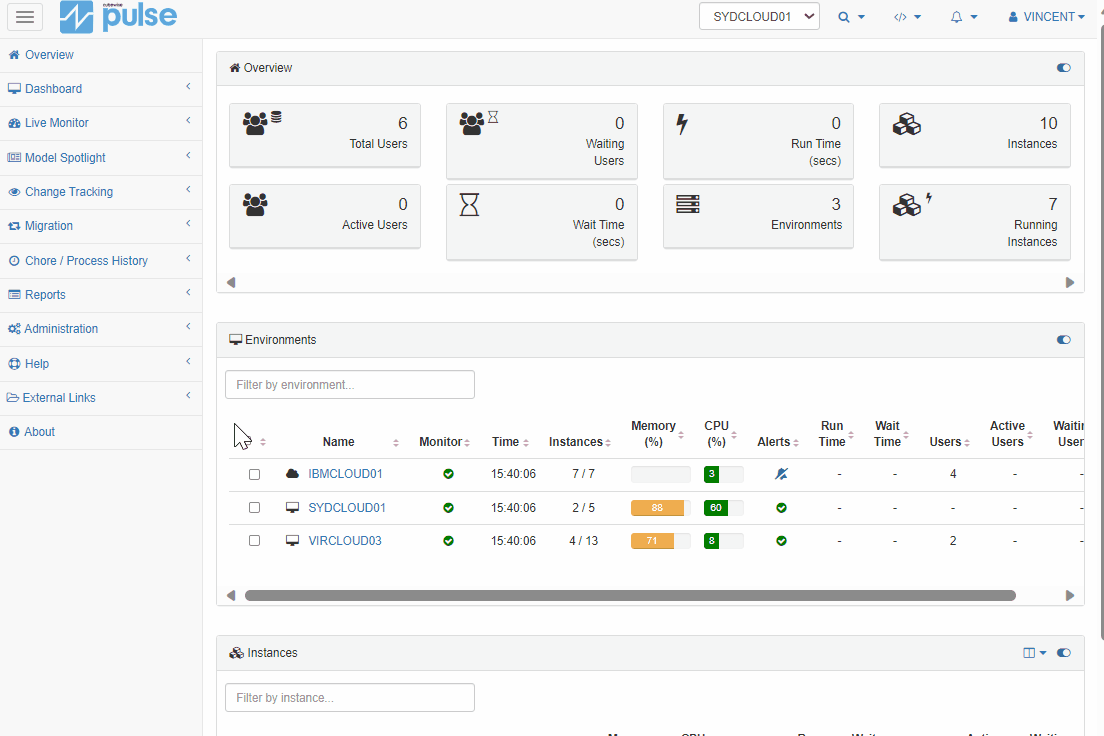1104x736 pixels.
Task: Check the SYDCLOUD01 row checkbox
Action: click(x=254, y=508)
